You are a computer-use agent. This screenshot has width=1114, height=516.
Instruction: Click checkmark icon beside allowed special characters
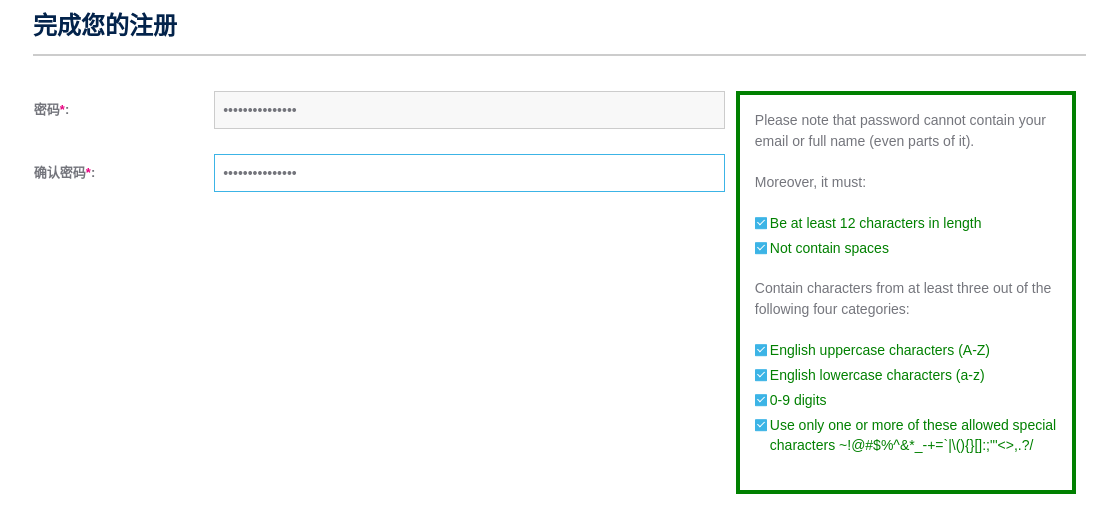(761, 425)
